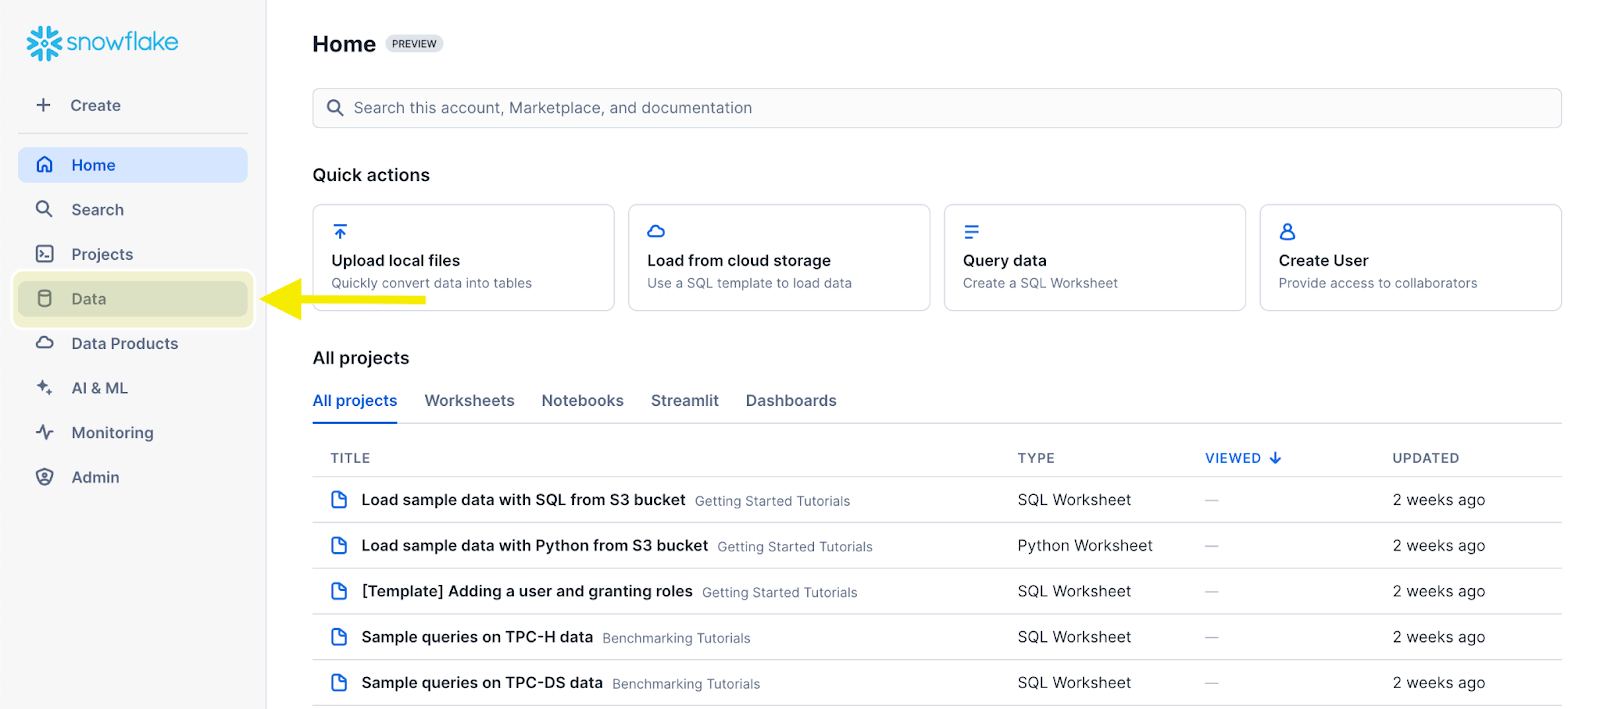1600x709 pixels.
Task: Click Quickly convert data into tables text
Action: (x=432, y=283)
